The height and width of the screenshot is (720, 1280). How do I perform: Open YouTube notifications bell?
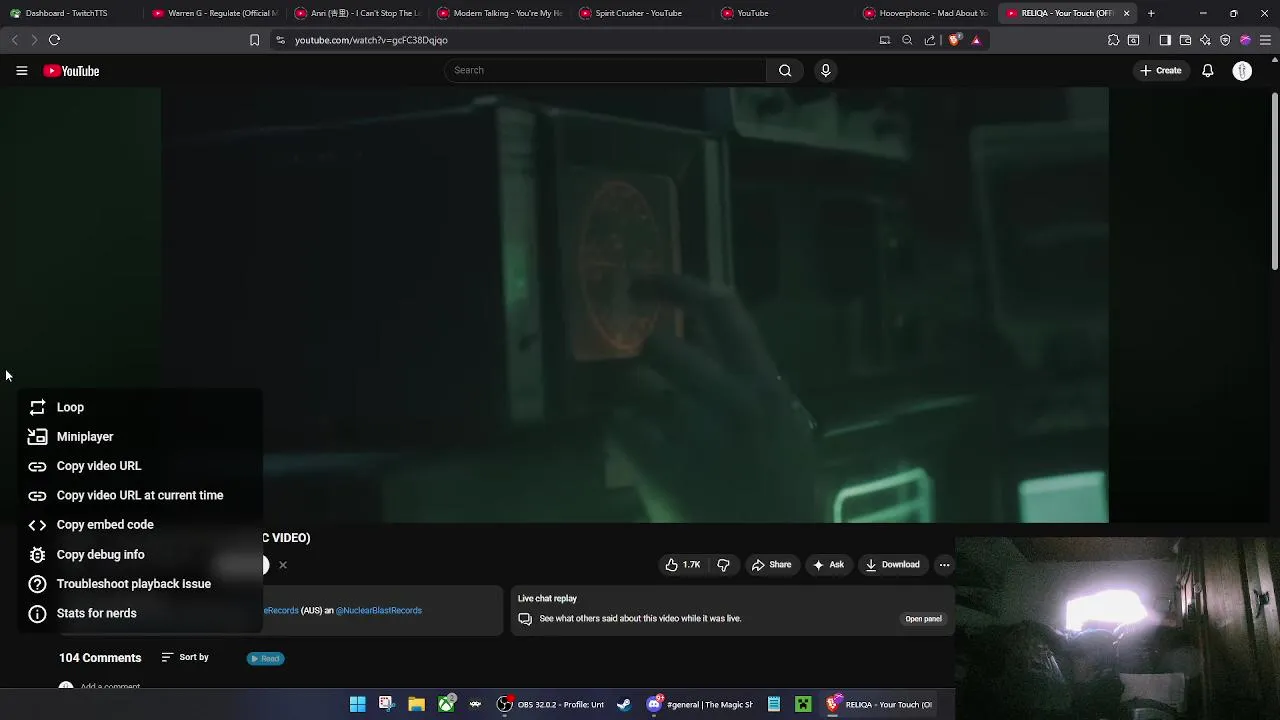(1208, 71)
